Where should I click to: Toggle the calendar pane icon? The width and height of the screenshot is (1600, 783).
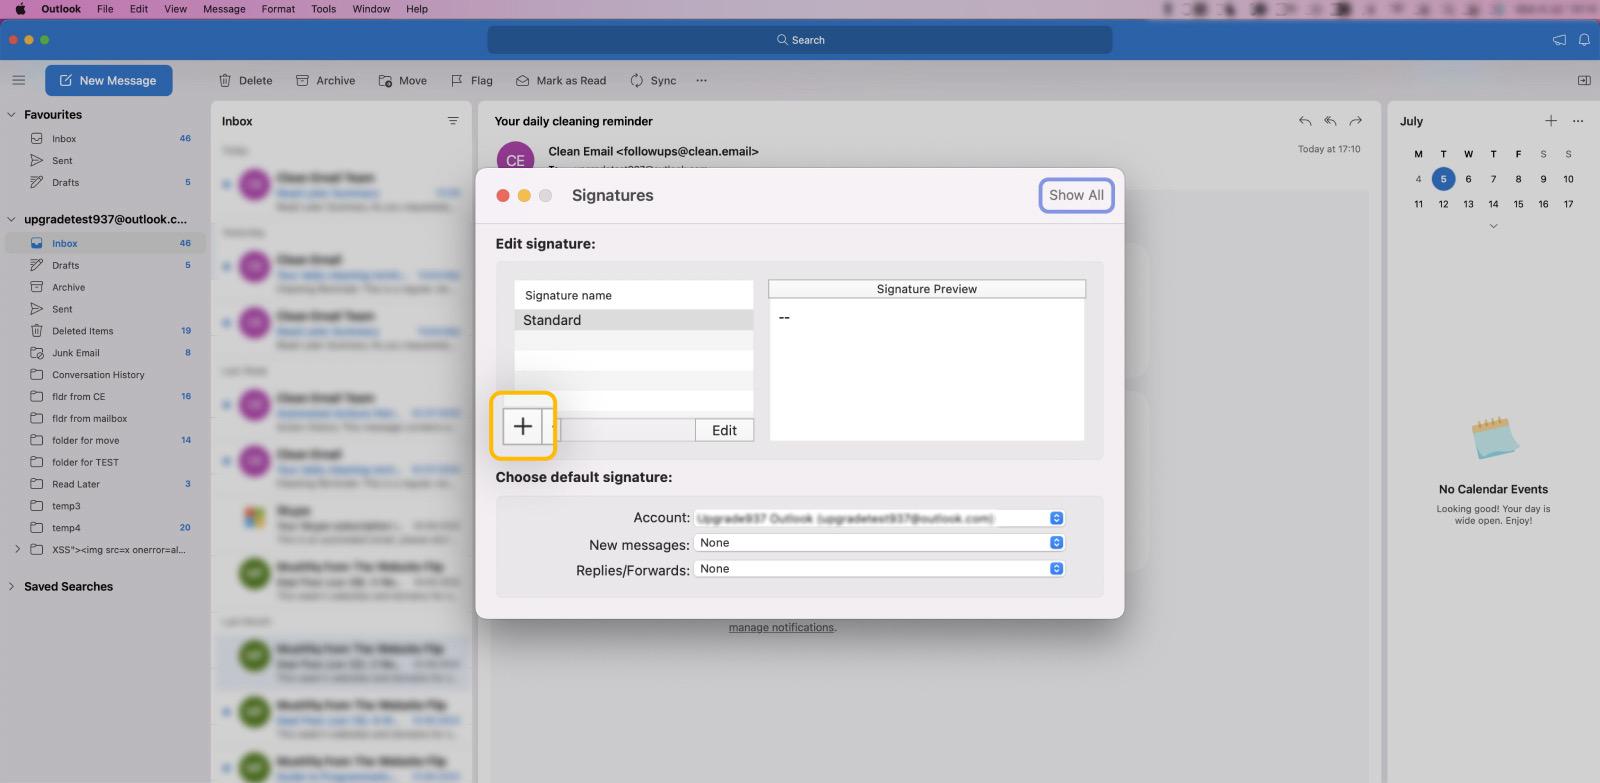point(1584,80)
